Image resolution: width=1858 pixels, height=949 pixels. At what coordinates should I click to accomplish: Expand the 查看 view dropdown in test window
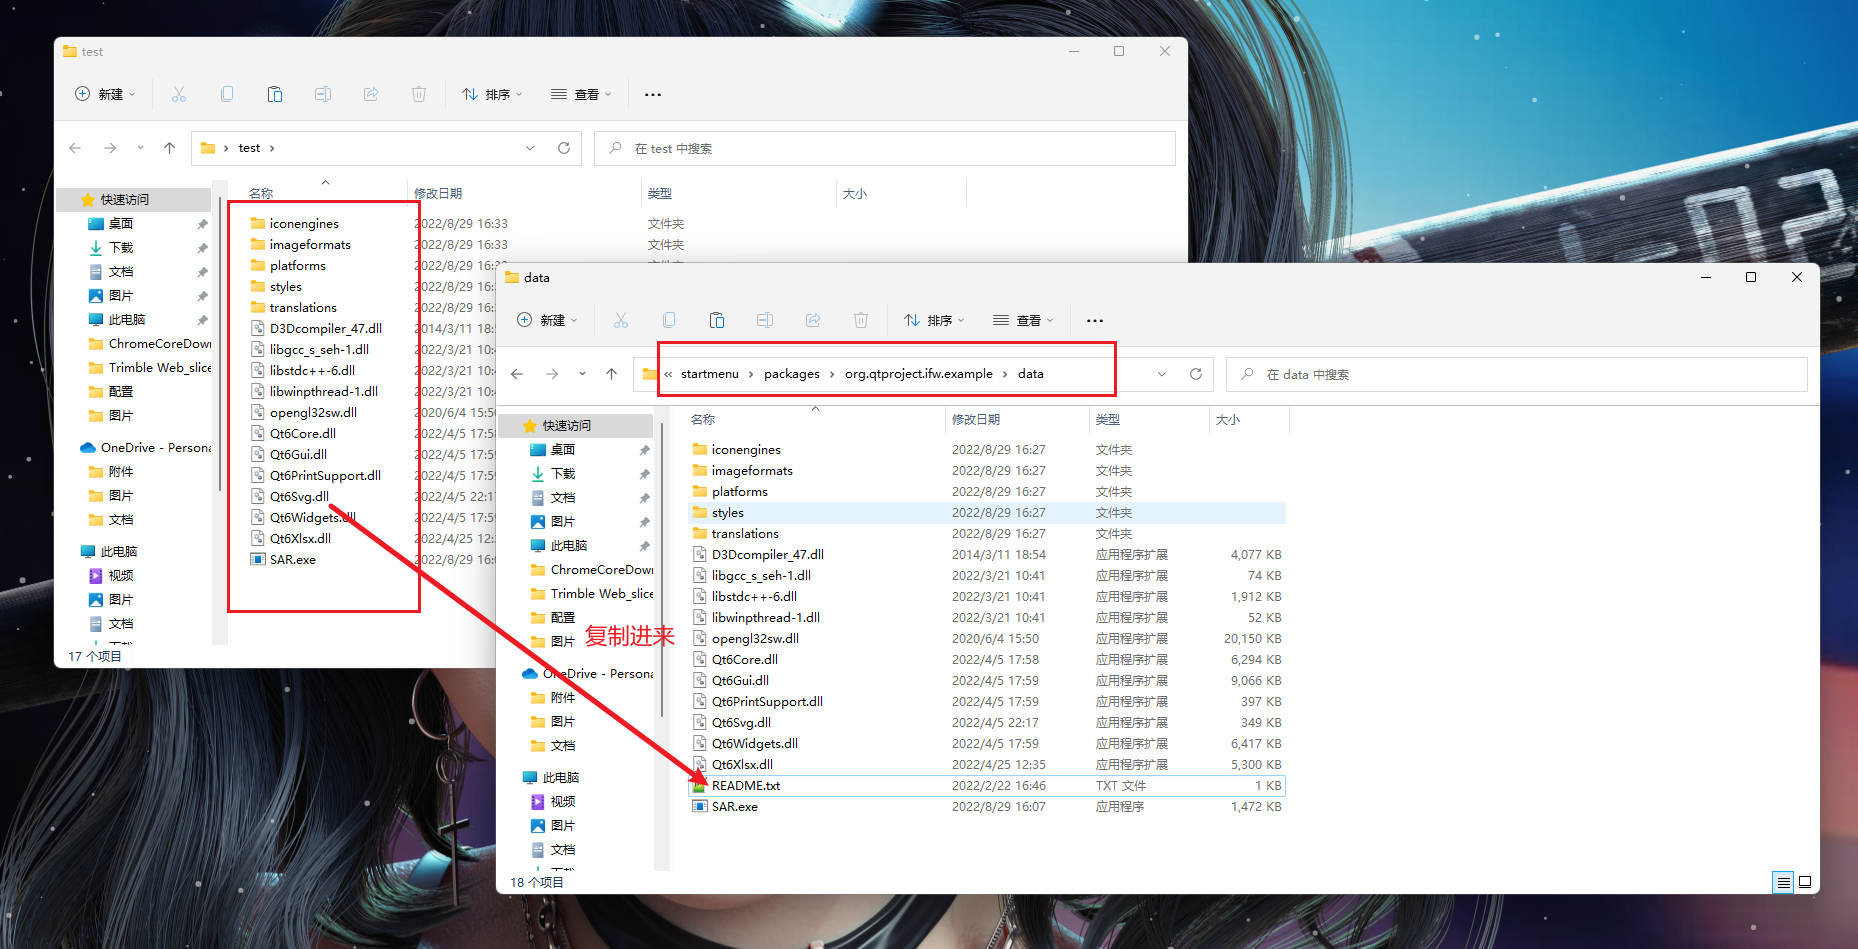(581, 94)
